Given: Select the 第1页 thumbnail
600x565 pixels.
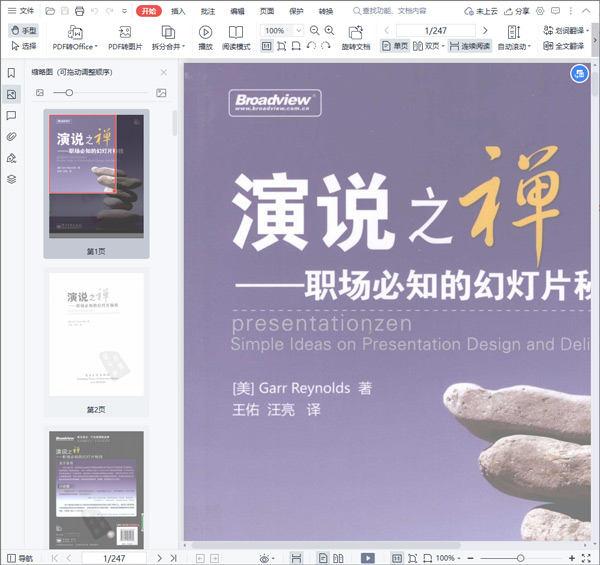Looking at the screenshot, I should [x=96, y=184].
